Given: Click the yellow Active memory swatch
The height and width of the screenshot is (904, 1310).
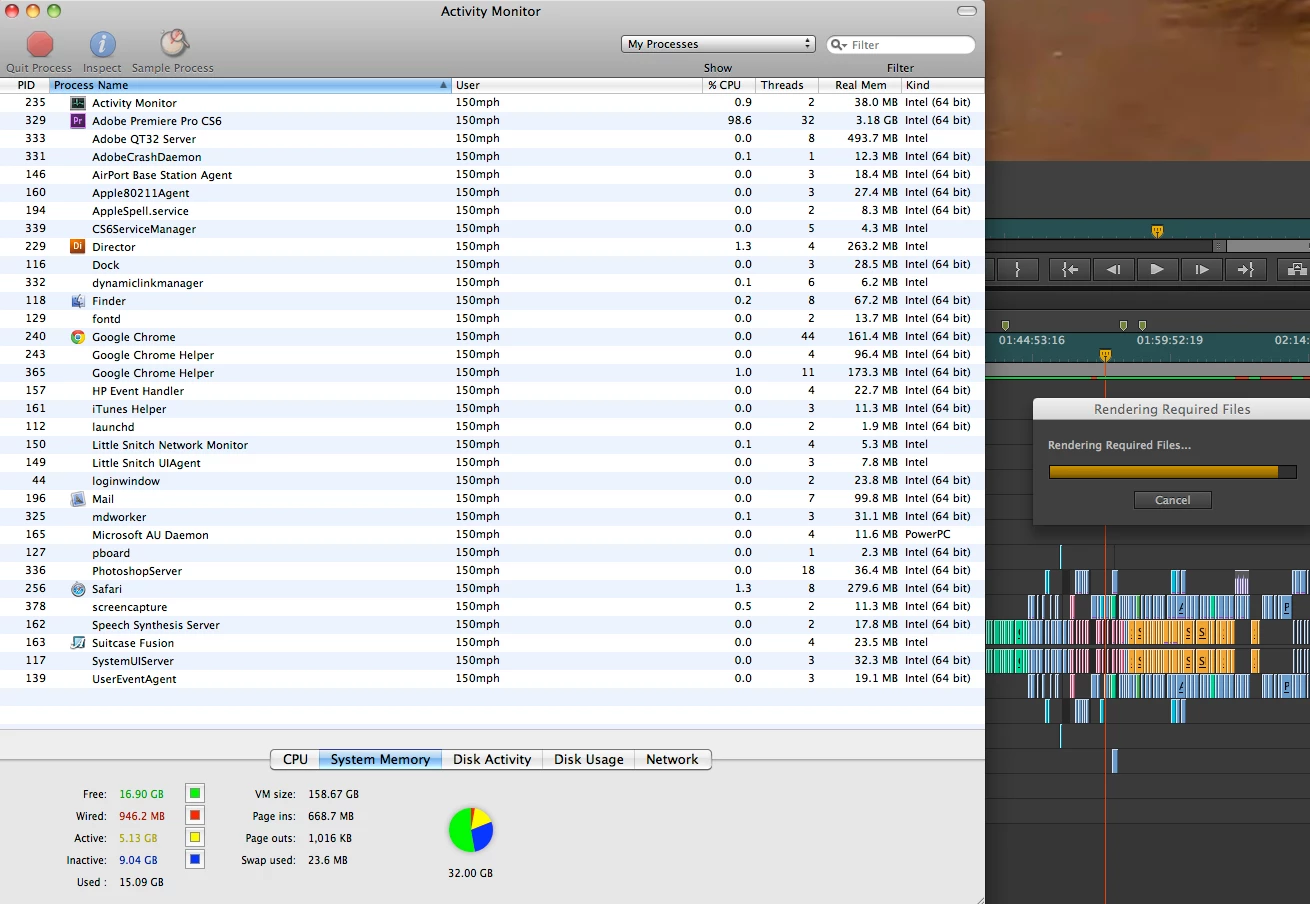Looking at the screenshot, I should coord(195,837).
